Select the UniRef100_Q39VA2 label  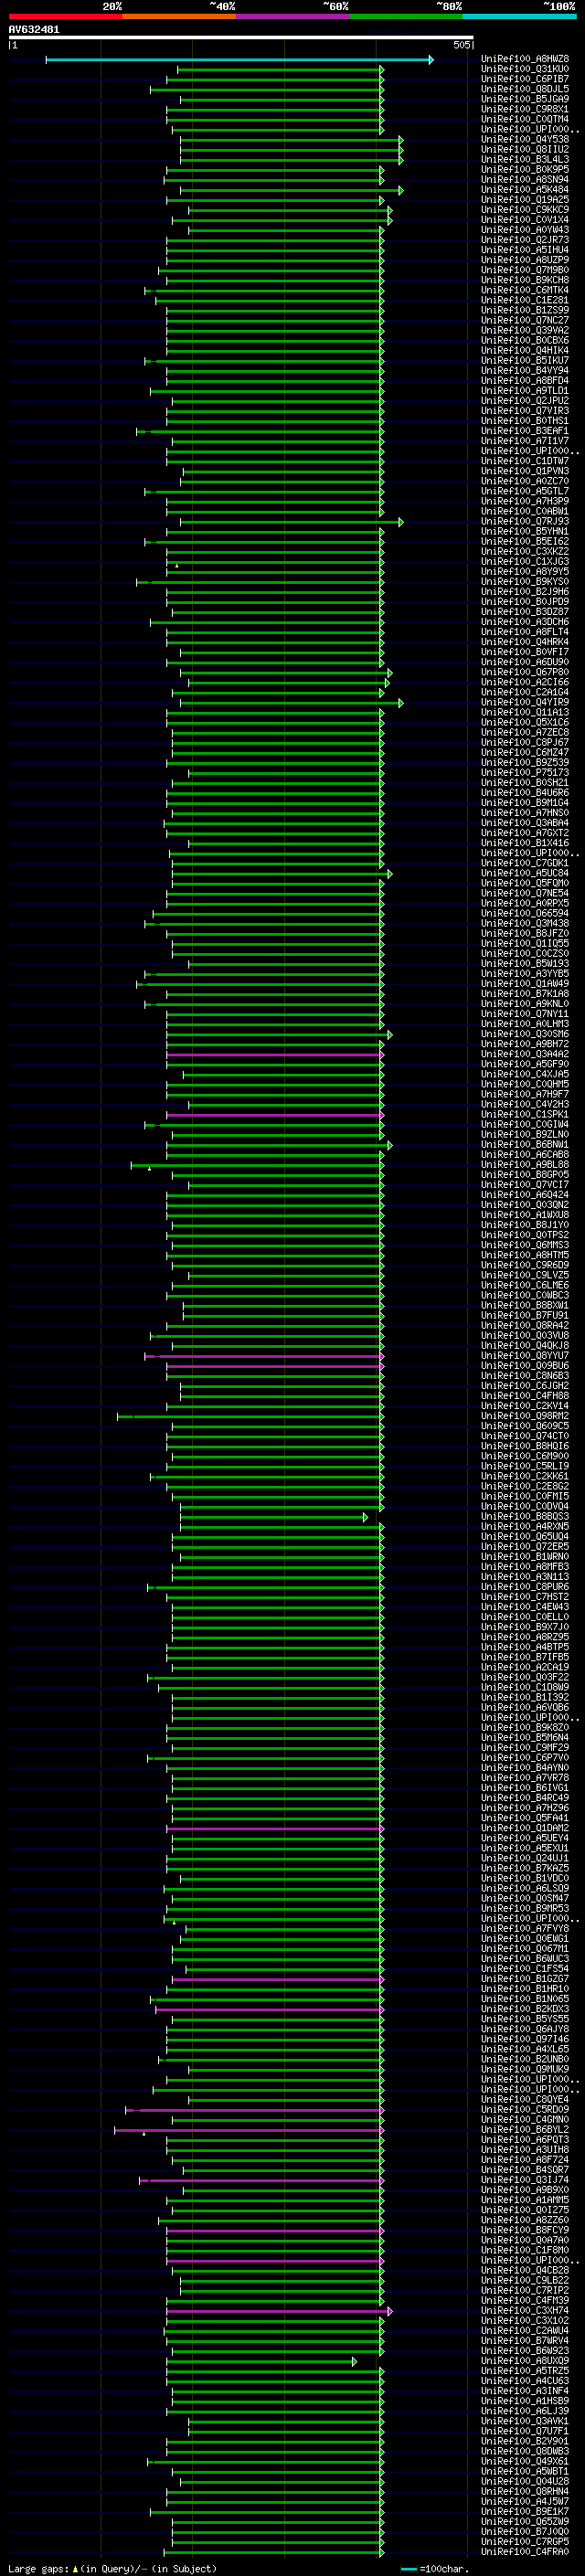[x=525, y=330]
